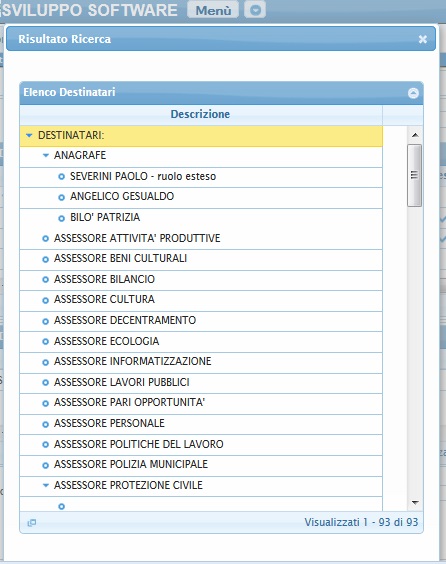Click the Risultato Ricerca dialog title
Viewport: 446px width, 564px height.
pyautogui.click(x=64, y=39)
